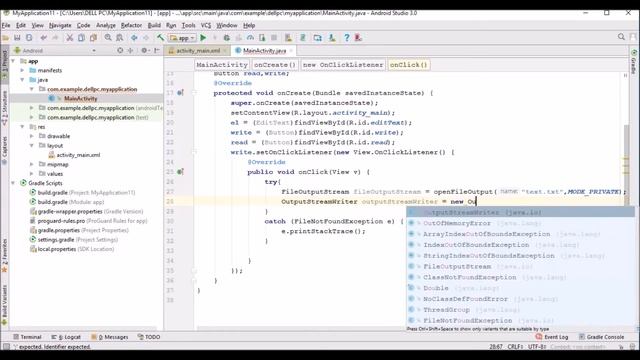This screenshot has height=360, width=640.
Task: Click the project panel settings gear icon
Action: pyautogui.click(x=144, y=51)
